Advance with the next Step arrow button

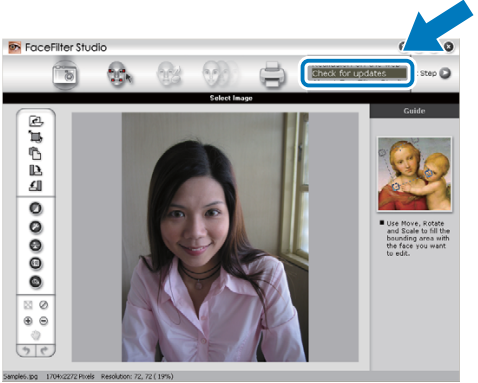[445, 73]
